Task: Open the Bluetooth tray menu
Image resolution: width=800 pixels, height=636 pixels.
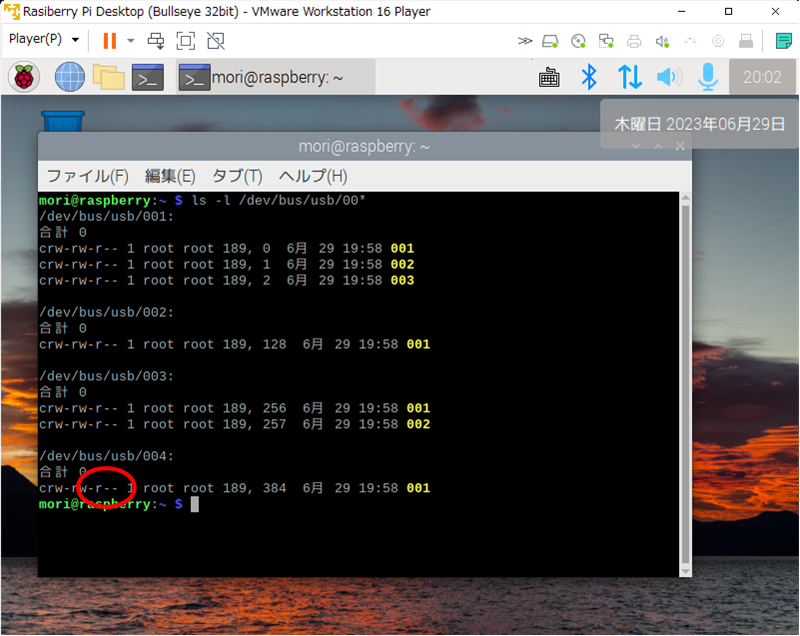Action: point(589,78)
